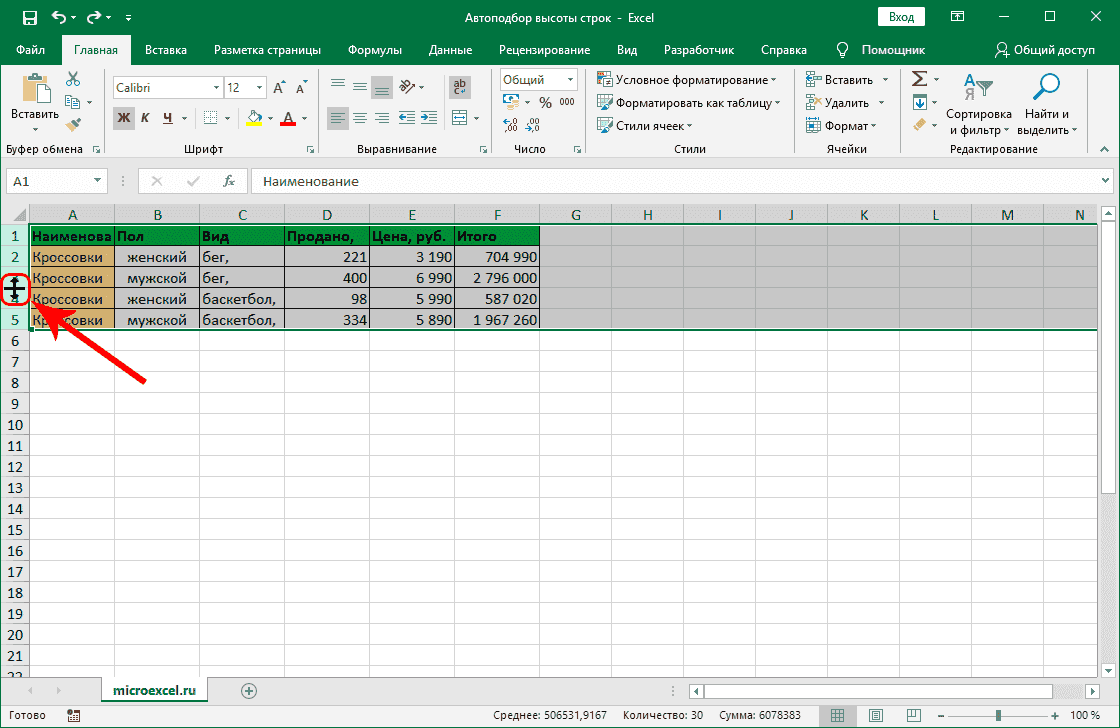Toggle Italic formatting (К)
The width and height of the screenshot is (1120, 728).
point(146,118)
